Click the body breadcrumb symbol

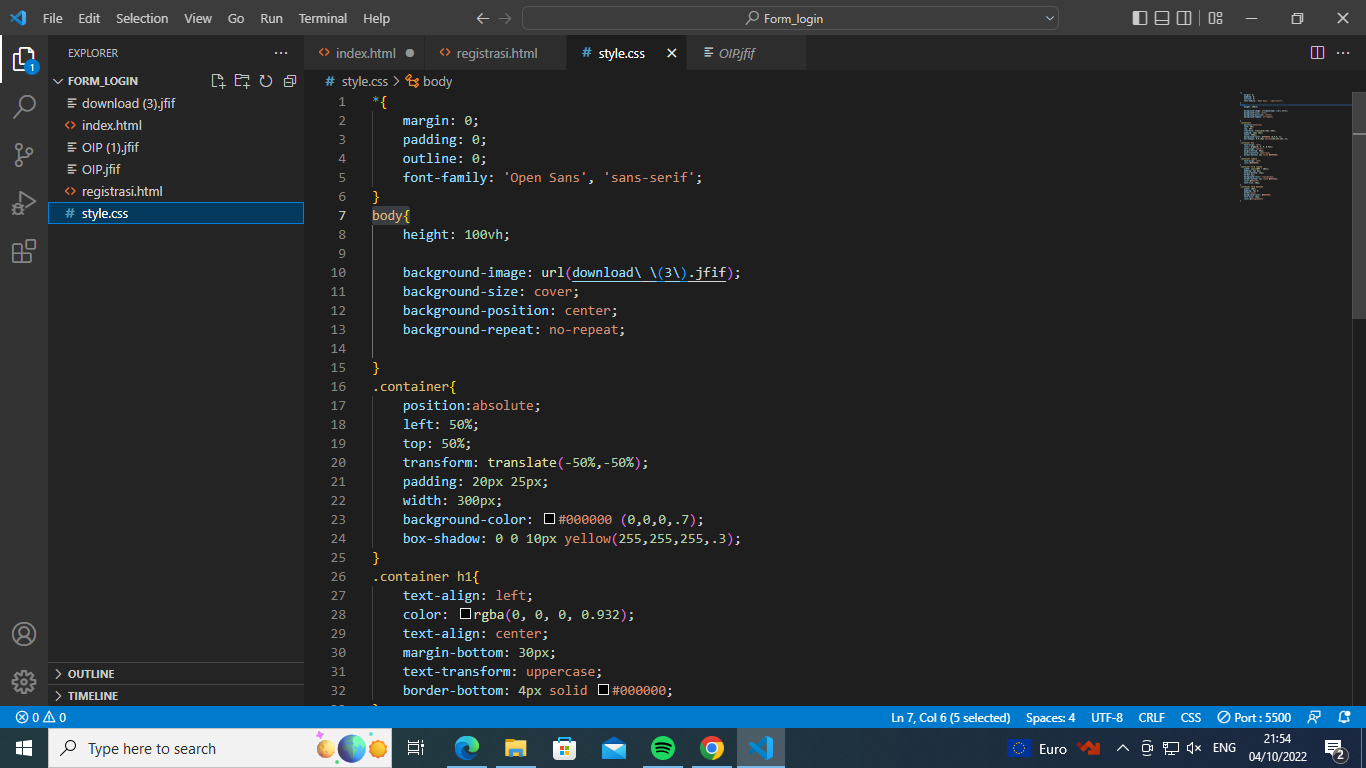[429, 81]
